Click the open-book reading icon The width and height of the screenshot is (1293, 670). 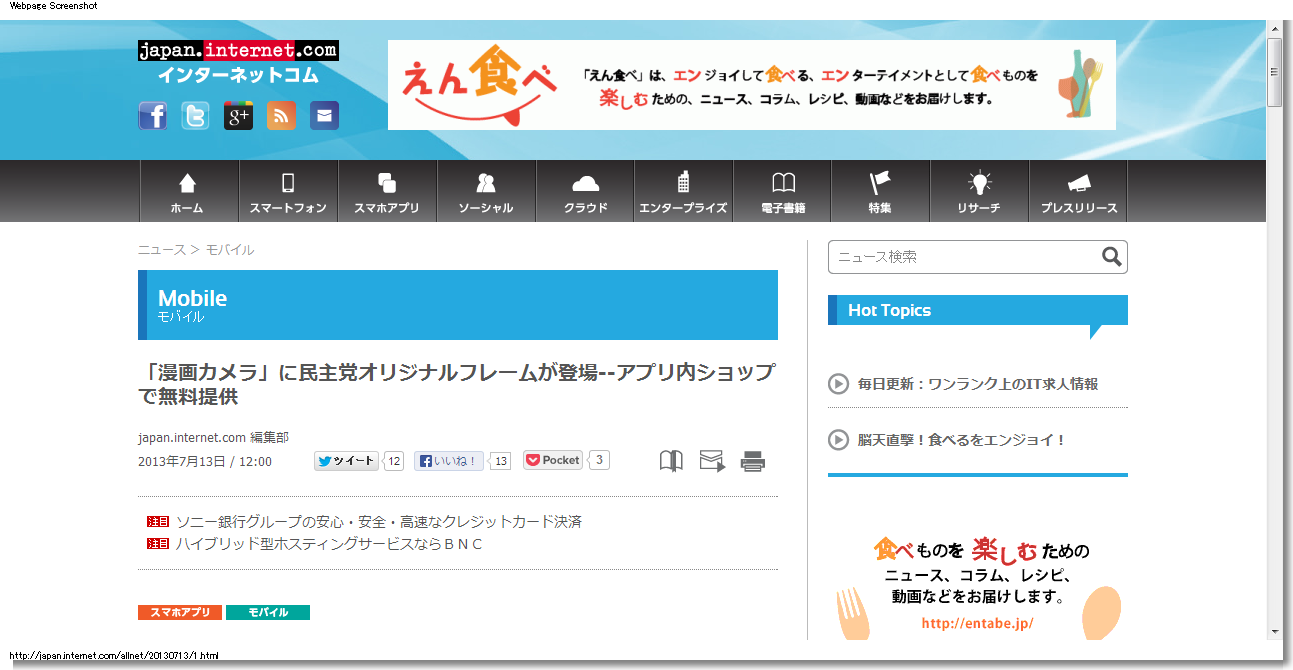pyautogui.click(x=671, y=461)
